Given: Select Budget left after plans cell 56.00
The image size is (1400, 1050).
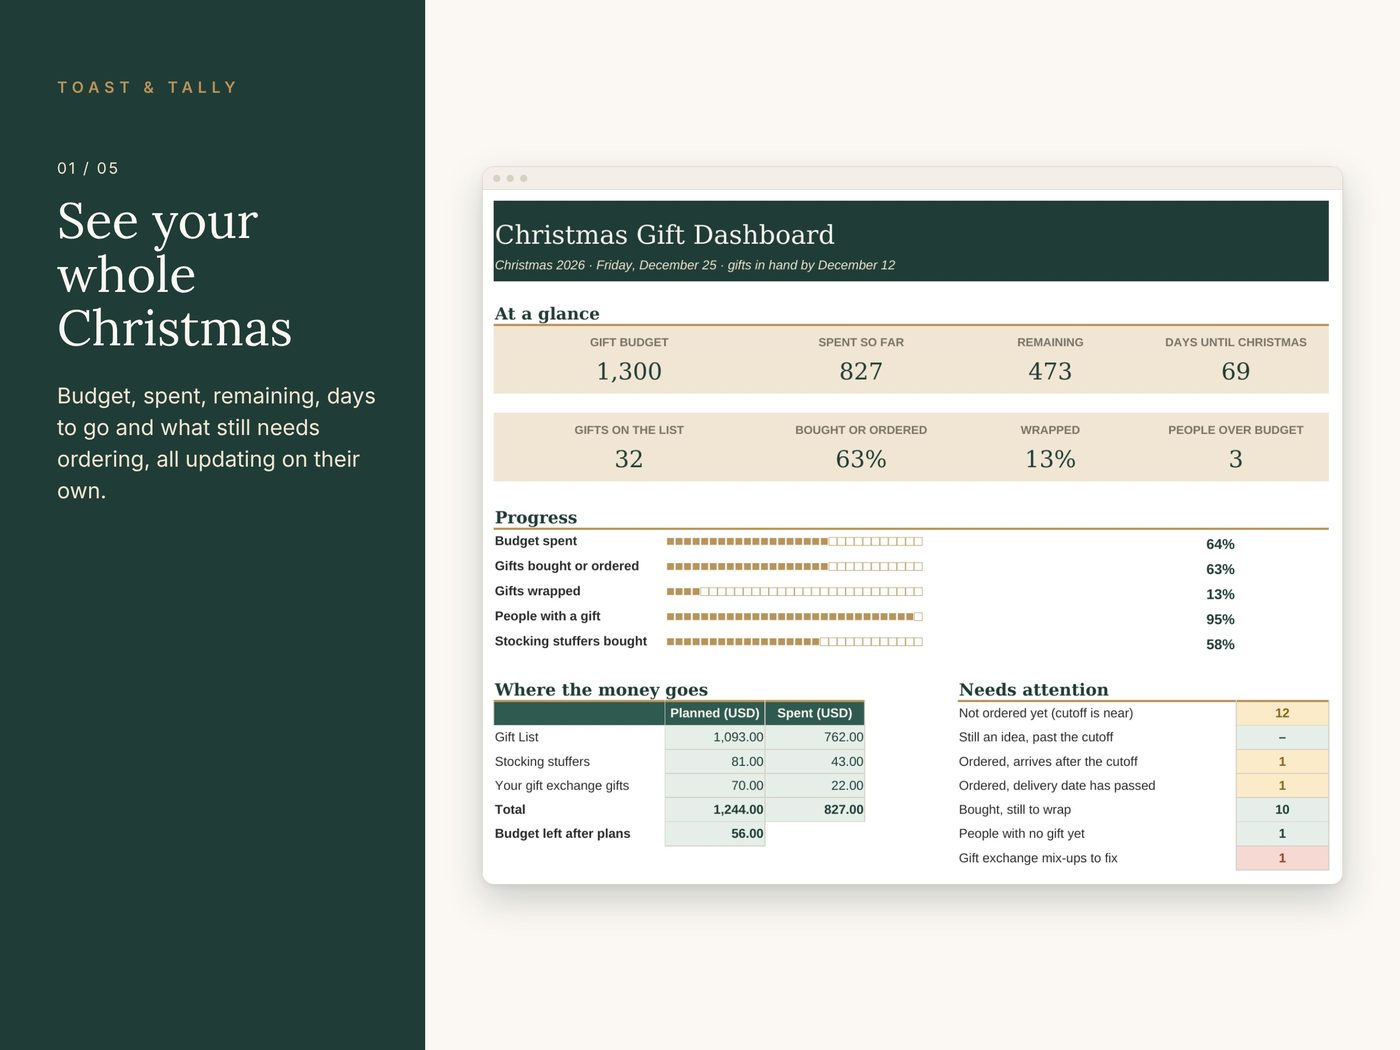Looking at the screenshot, I should click(715, 833).
